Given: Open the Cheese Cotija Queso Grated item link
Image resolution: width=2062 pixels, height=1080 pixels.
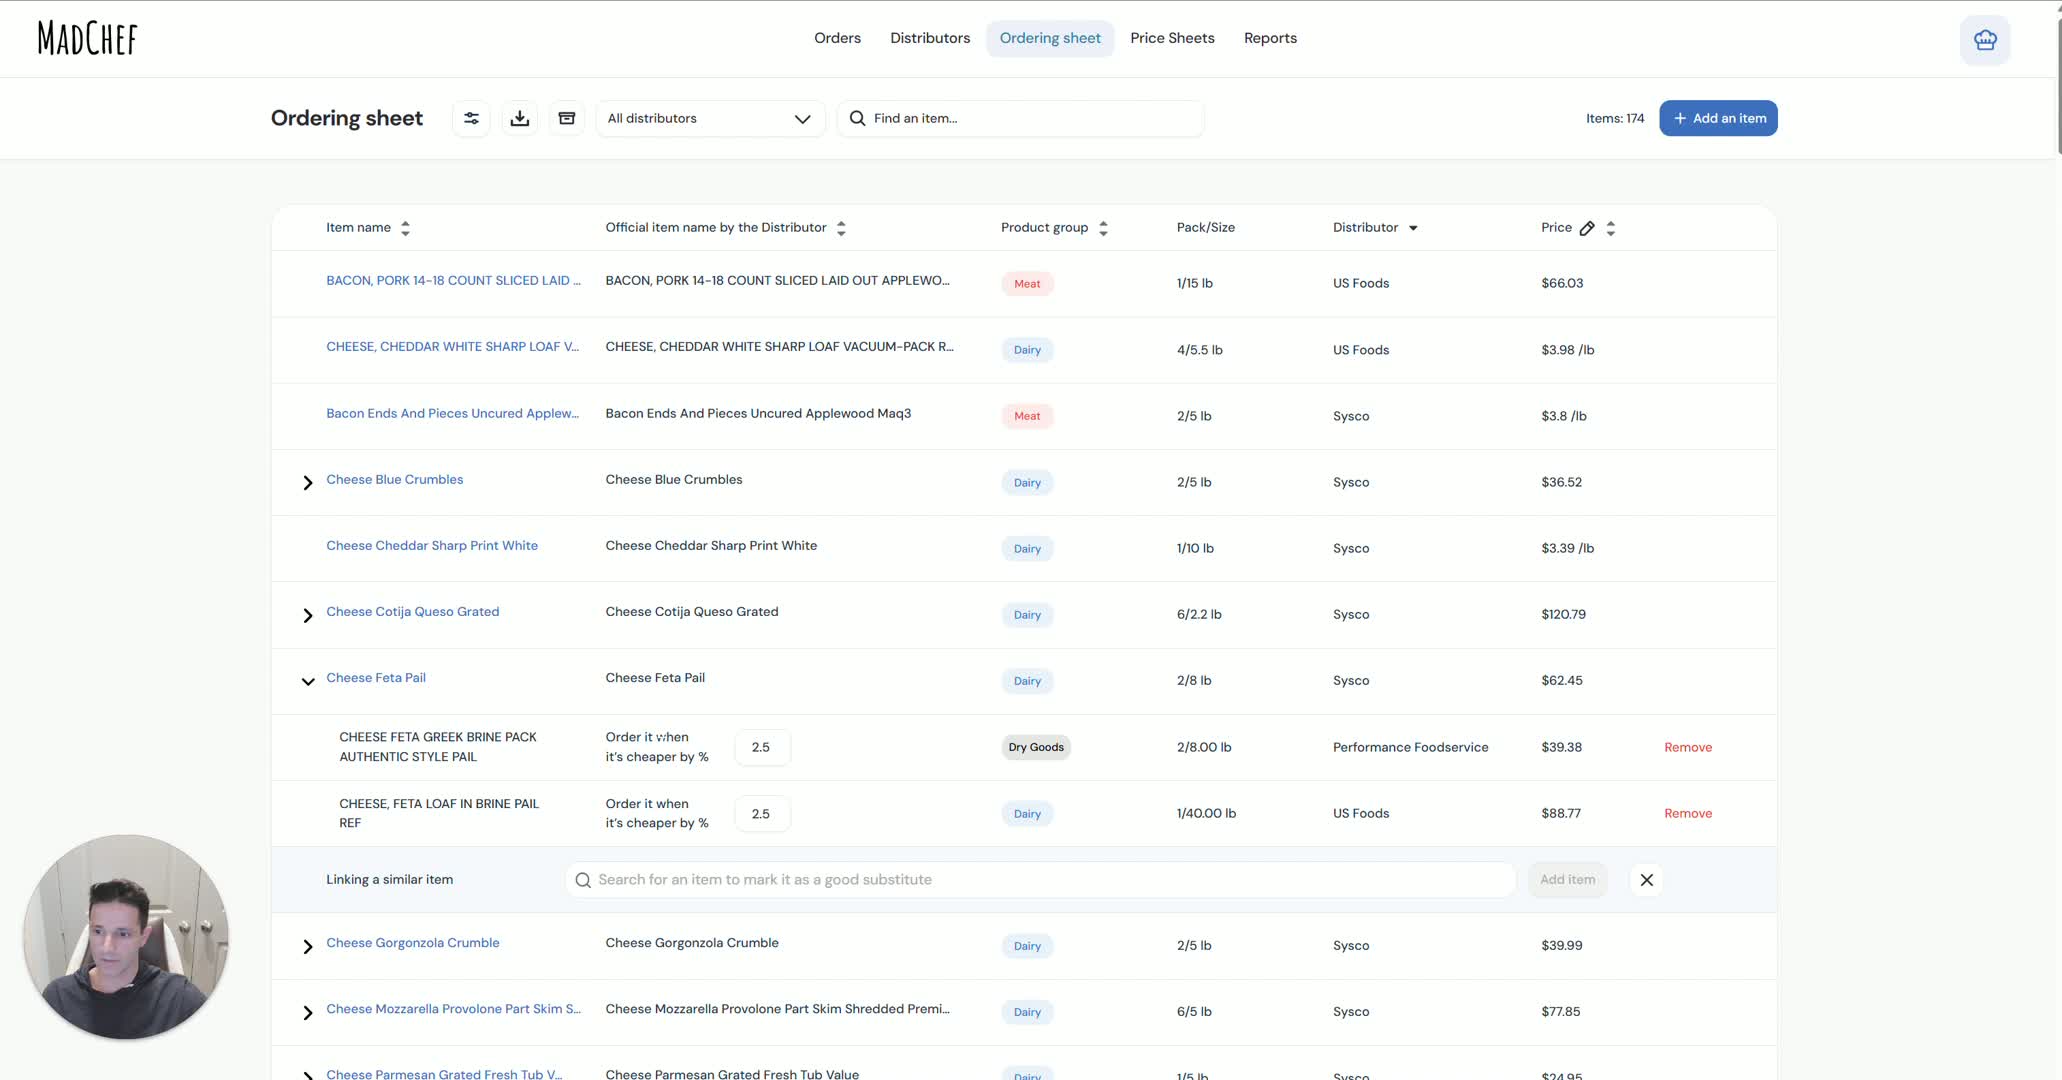Looking at the screenshot, I should pos(413,611).
